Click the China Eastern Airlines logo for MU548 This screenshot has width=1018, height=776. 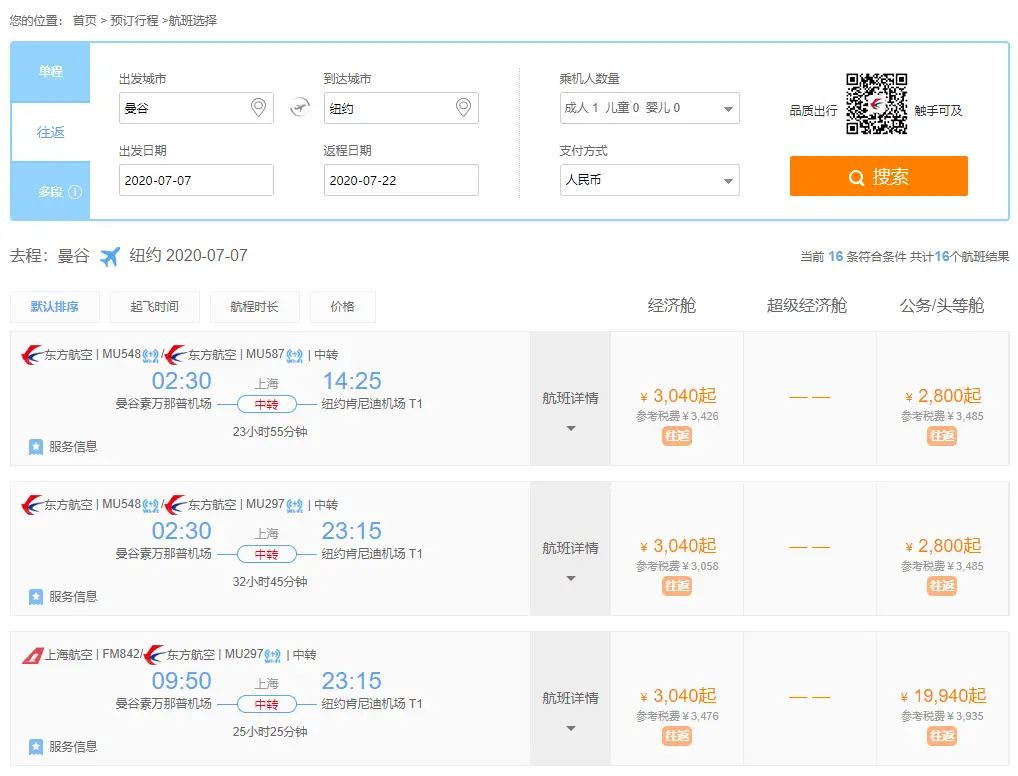30,354
